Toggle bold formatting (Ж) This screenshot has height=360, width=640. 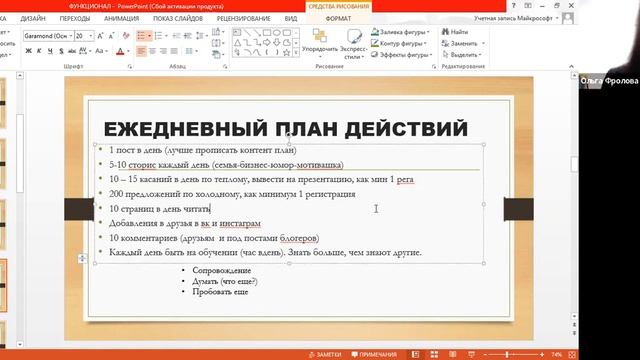coord(28,51)
